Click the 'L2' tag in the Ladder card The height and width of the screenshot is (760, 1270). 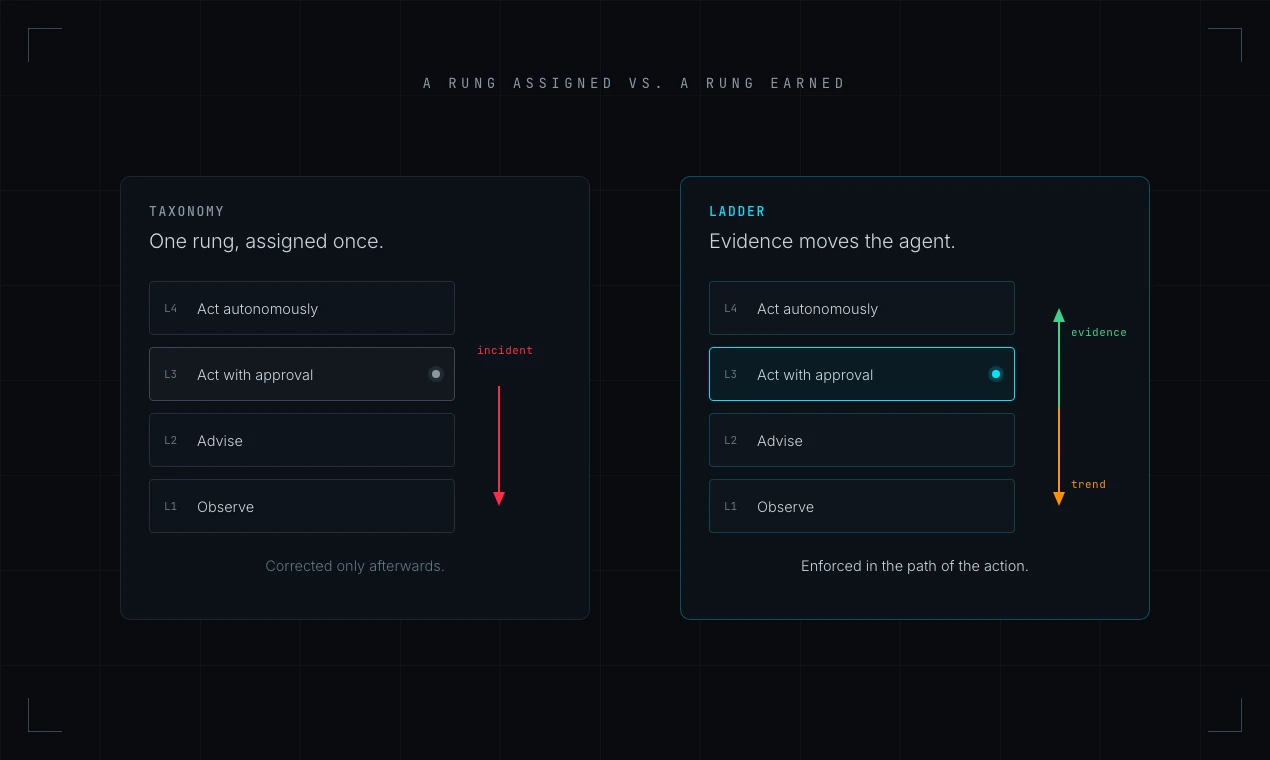pyautogui.click(x=731, y=441)
